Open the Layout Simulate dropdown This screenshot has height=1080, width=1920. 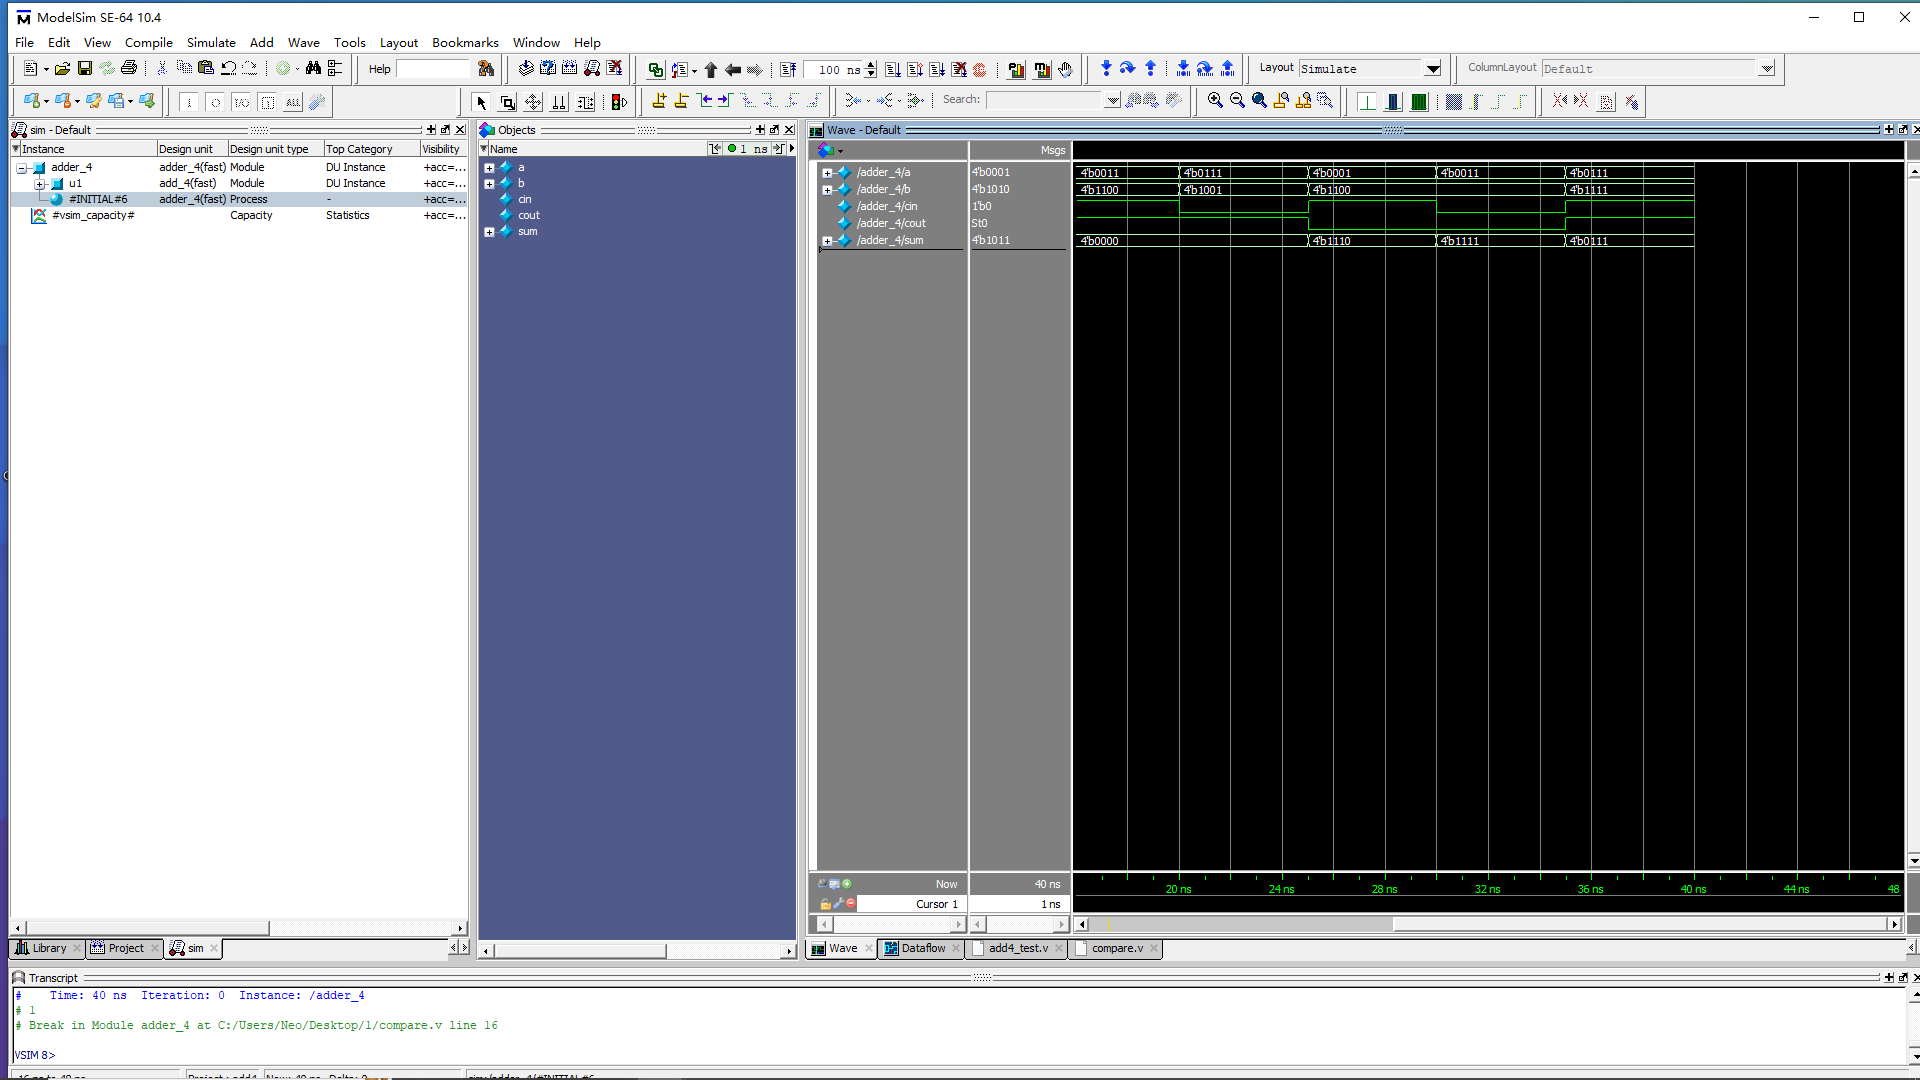tap(1433, 69)
